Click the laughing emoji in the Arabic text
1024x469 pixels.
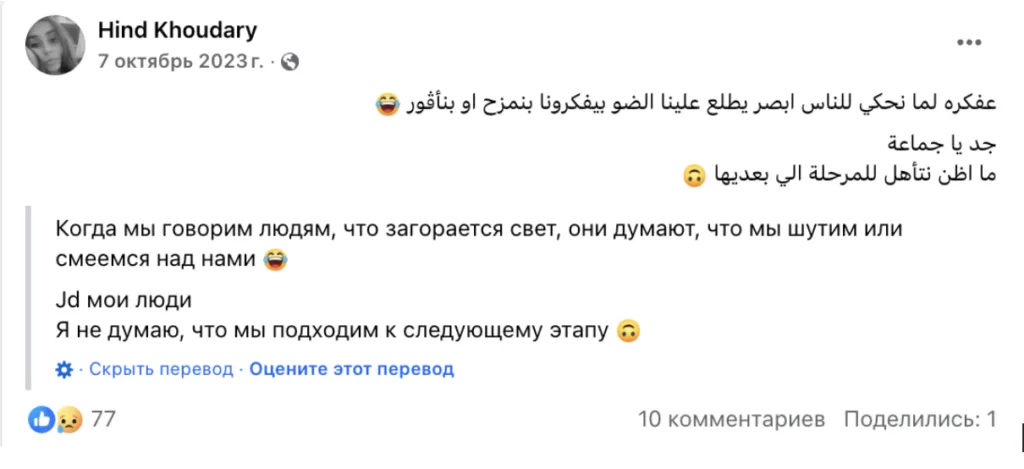[384, 104]
